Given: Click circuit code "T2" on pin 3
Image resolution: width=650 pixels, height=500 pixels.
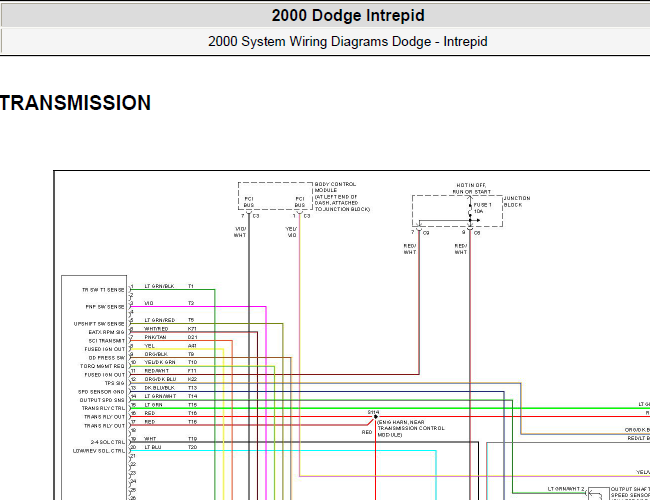Looking at the screenshot, I should (x=191, y=303).
